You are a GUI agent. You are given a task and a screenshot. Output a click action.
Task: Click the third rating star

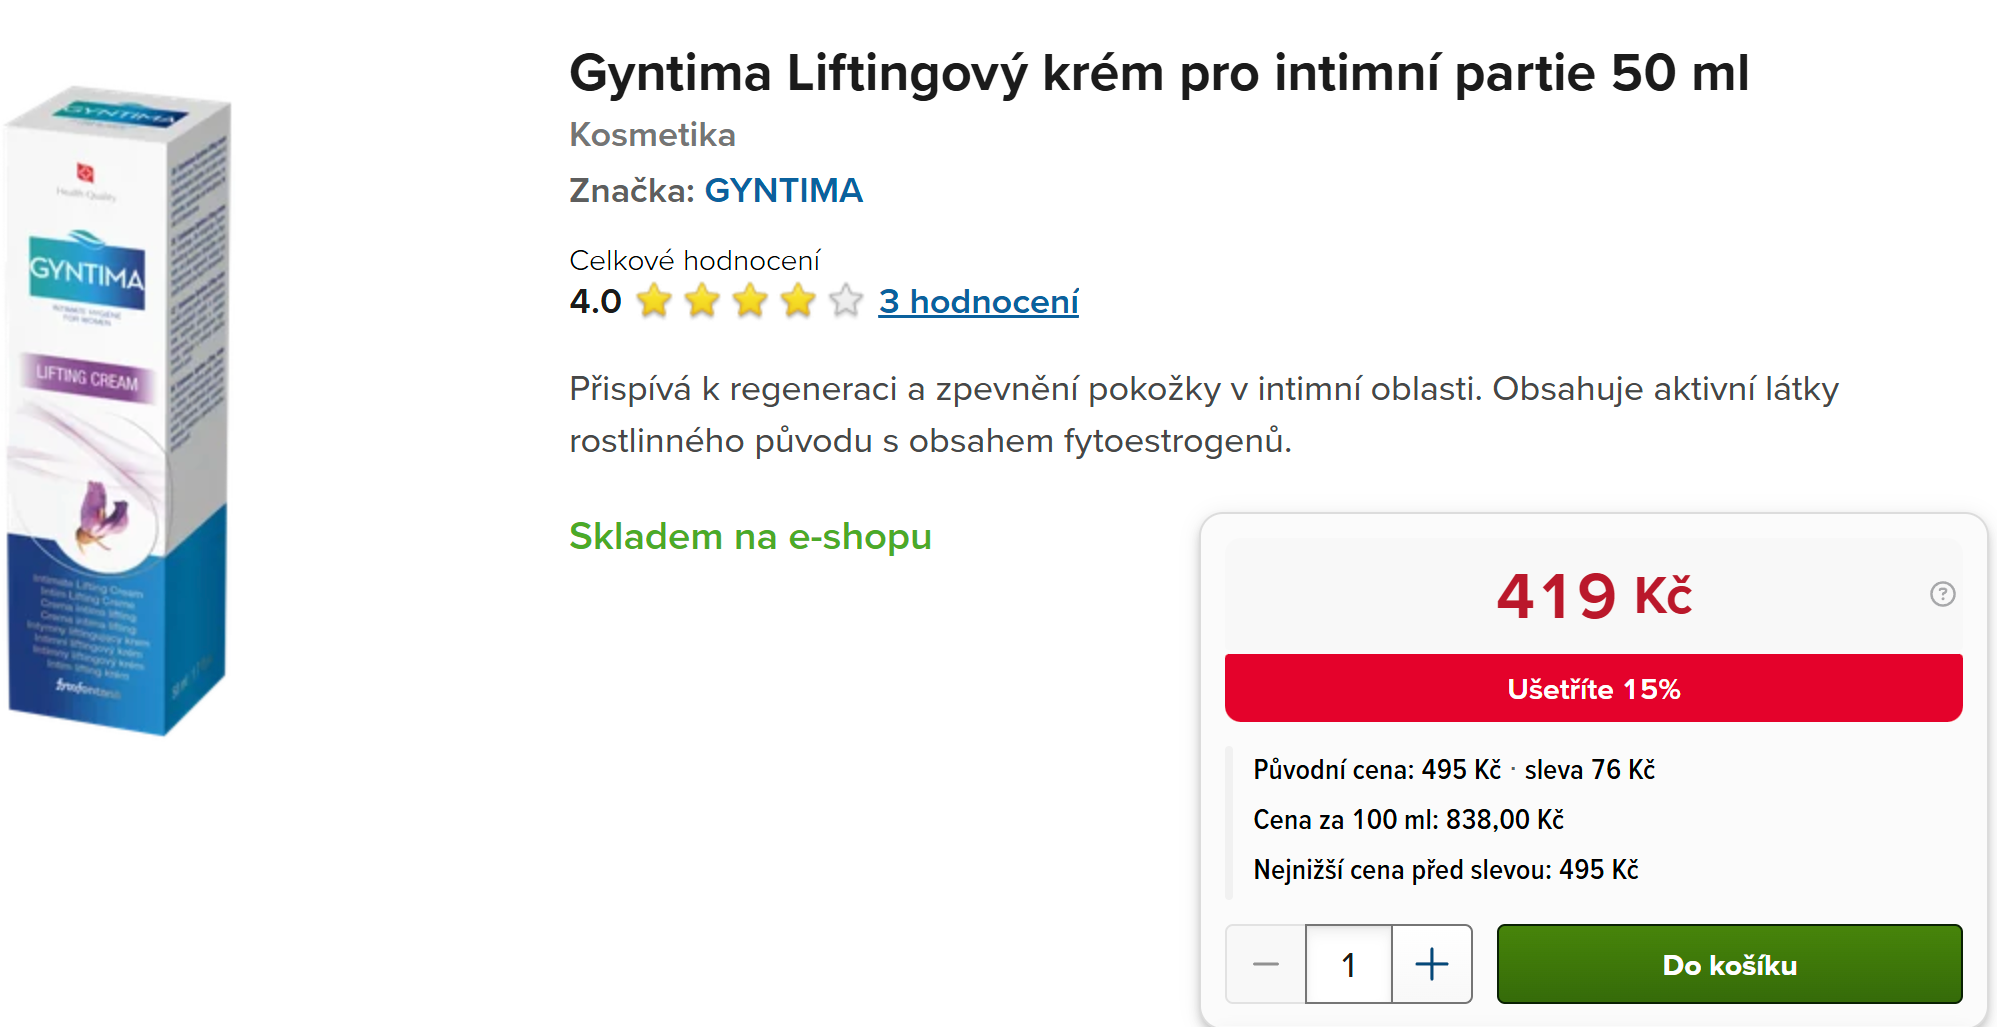750,300
